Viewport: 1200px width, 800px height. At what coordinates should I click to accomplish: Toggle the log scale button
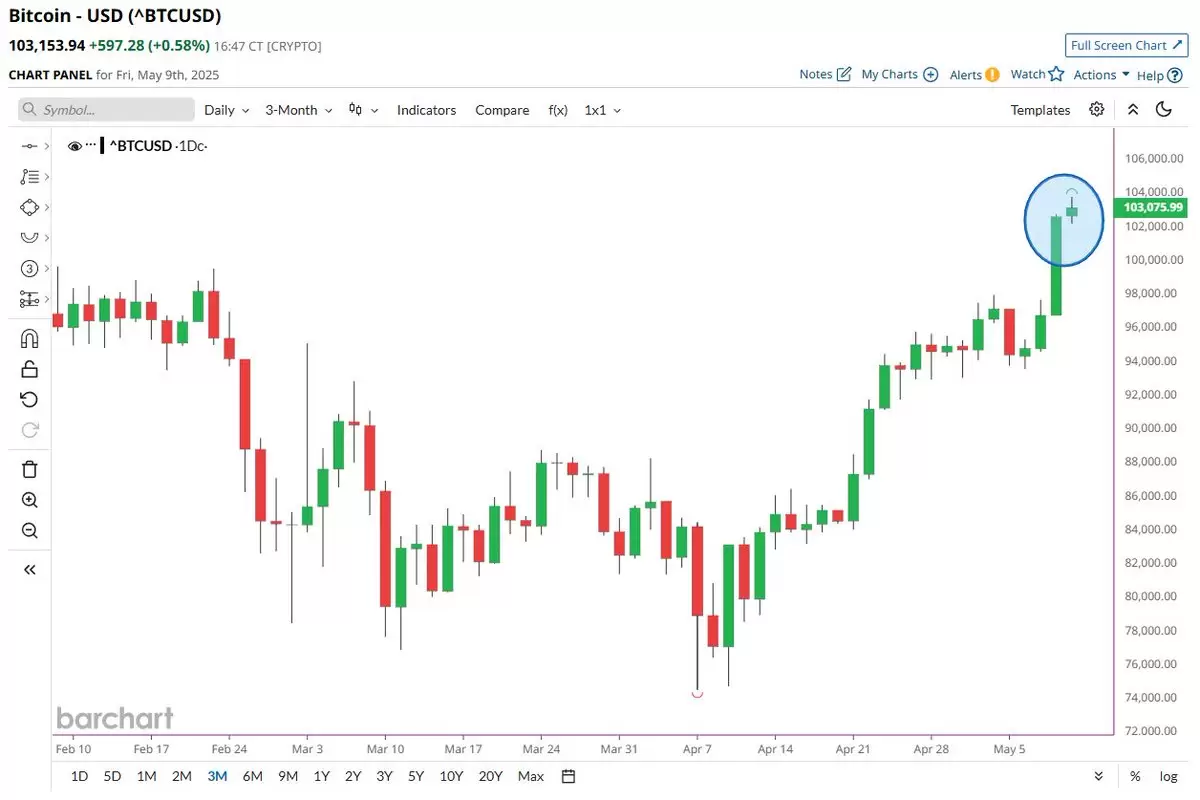pos(1168,776)
